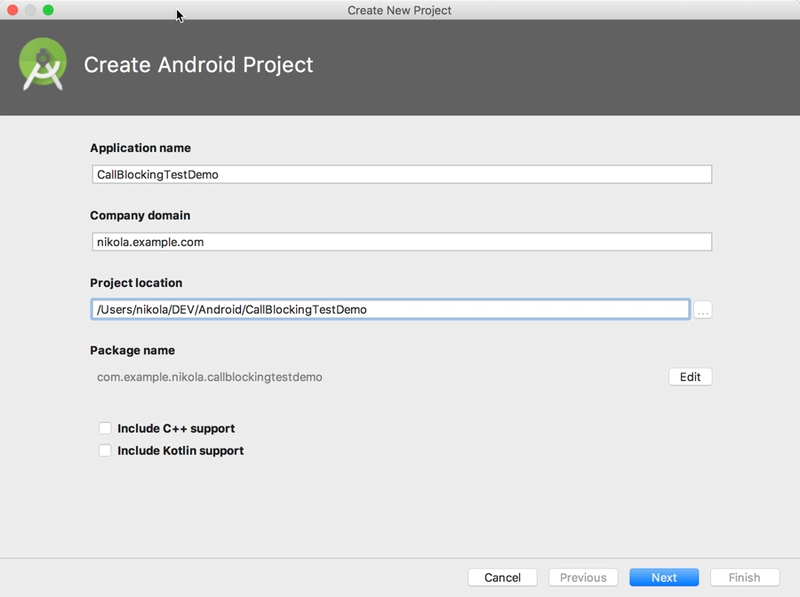Viewport: 800px width, 597px height.
Task: Click the Android Studio logo in header
Action: (43, 65)
